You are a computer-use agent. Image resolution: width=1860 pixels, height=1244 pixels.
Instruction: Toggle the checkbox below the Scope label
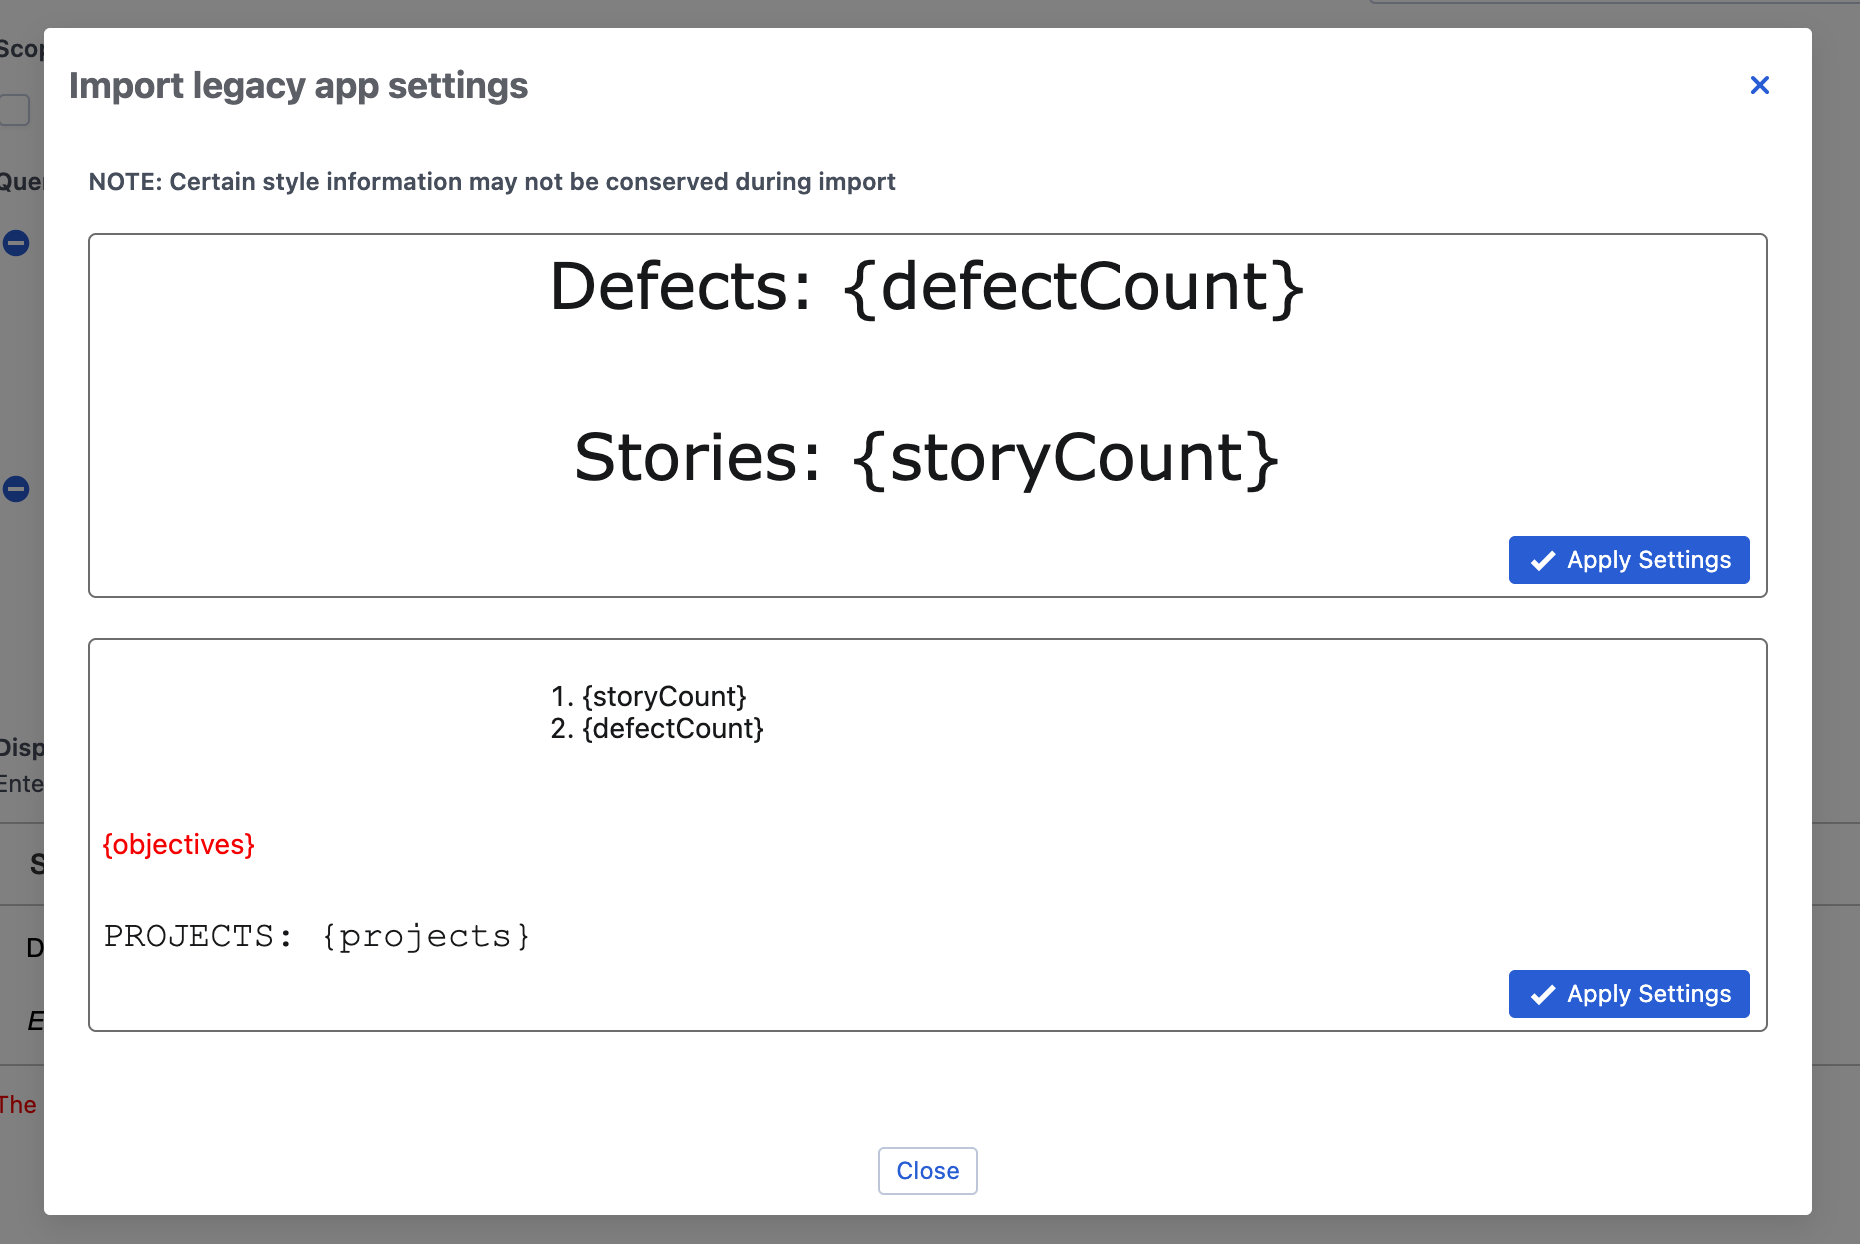(x=13, y=110)
